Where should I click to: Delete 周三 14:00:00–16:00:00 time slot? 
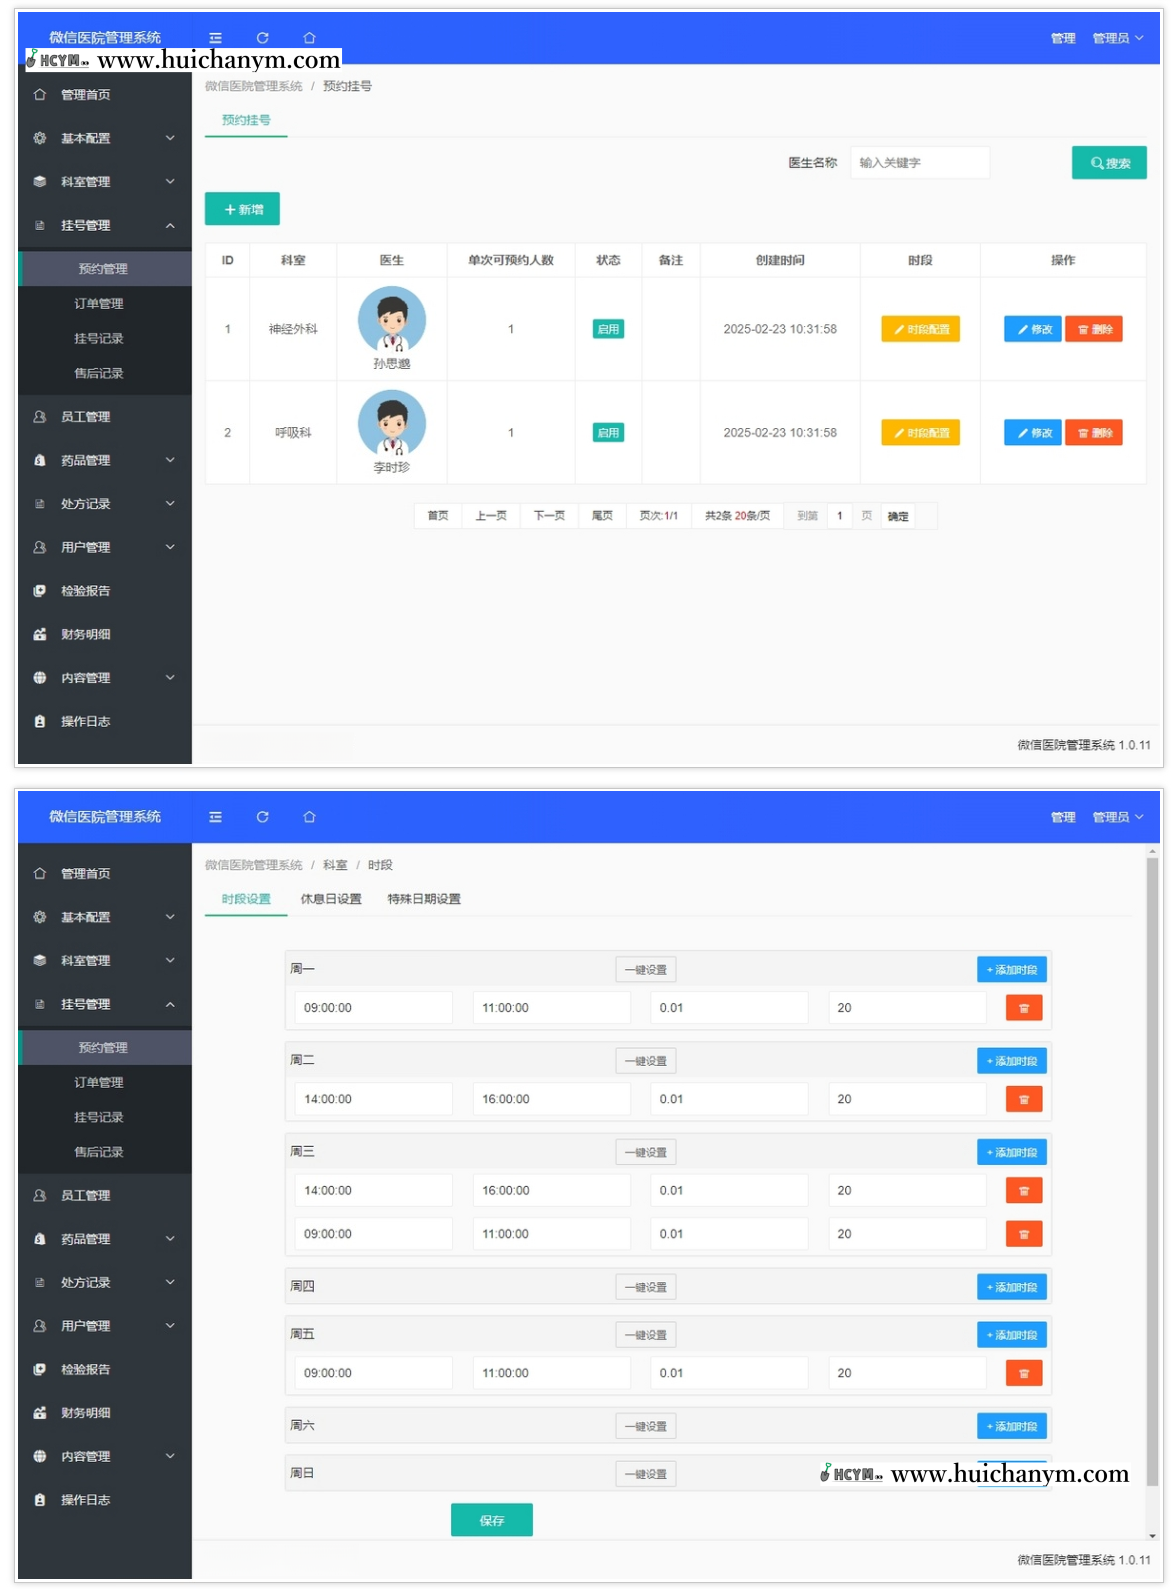[x=1023, y=1190]
